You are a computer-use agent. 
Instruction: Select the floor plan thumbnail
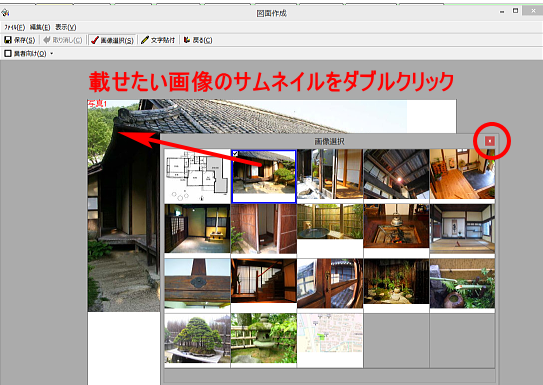click(x=197, y=176)
